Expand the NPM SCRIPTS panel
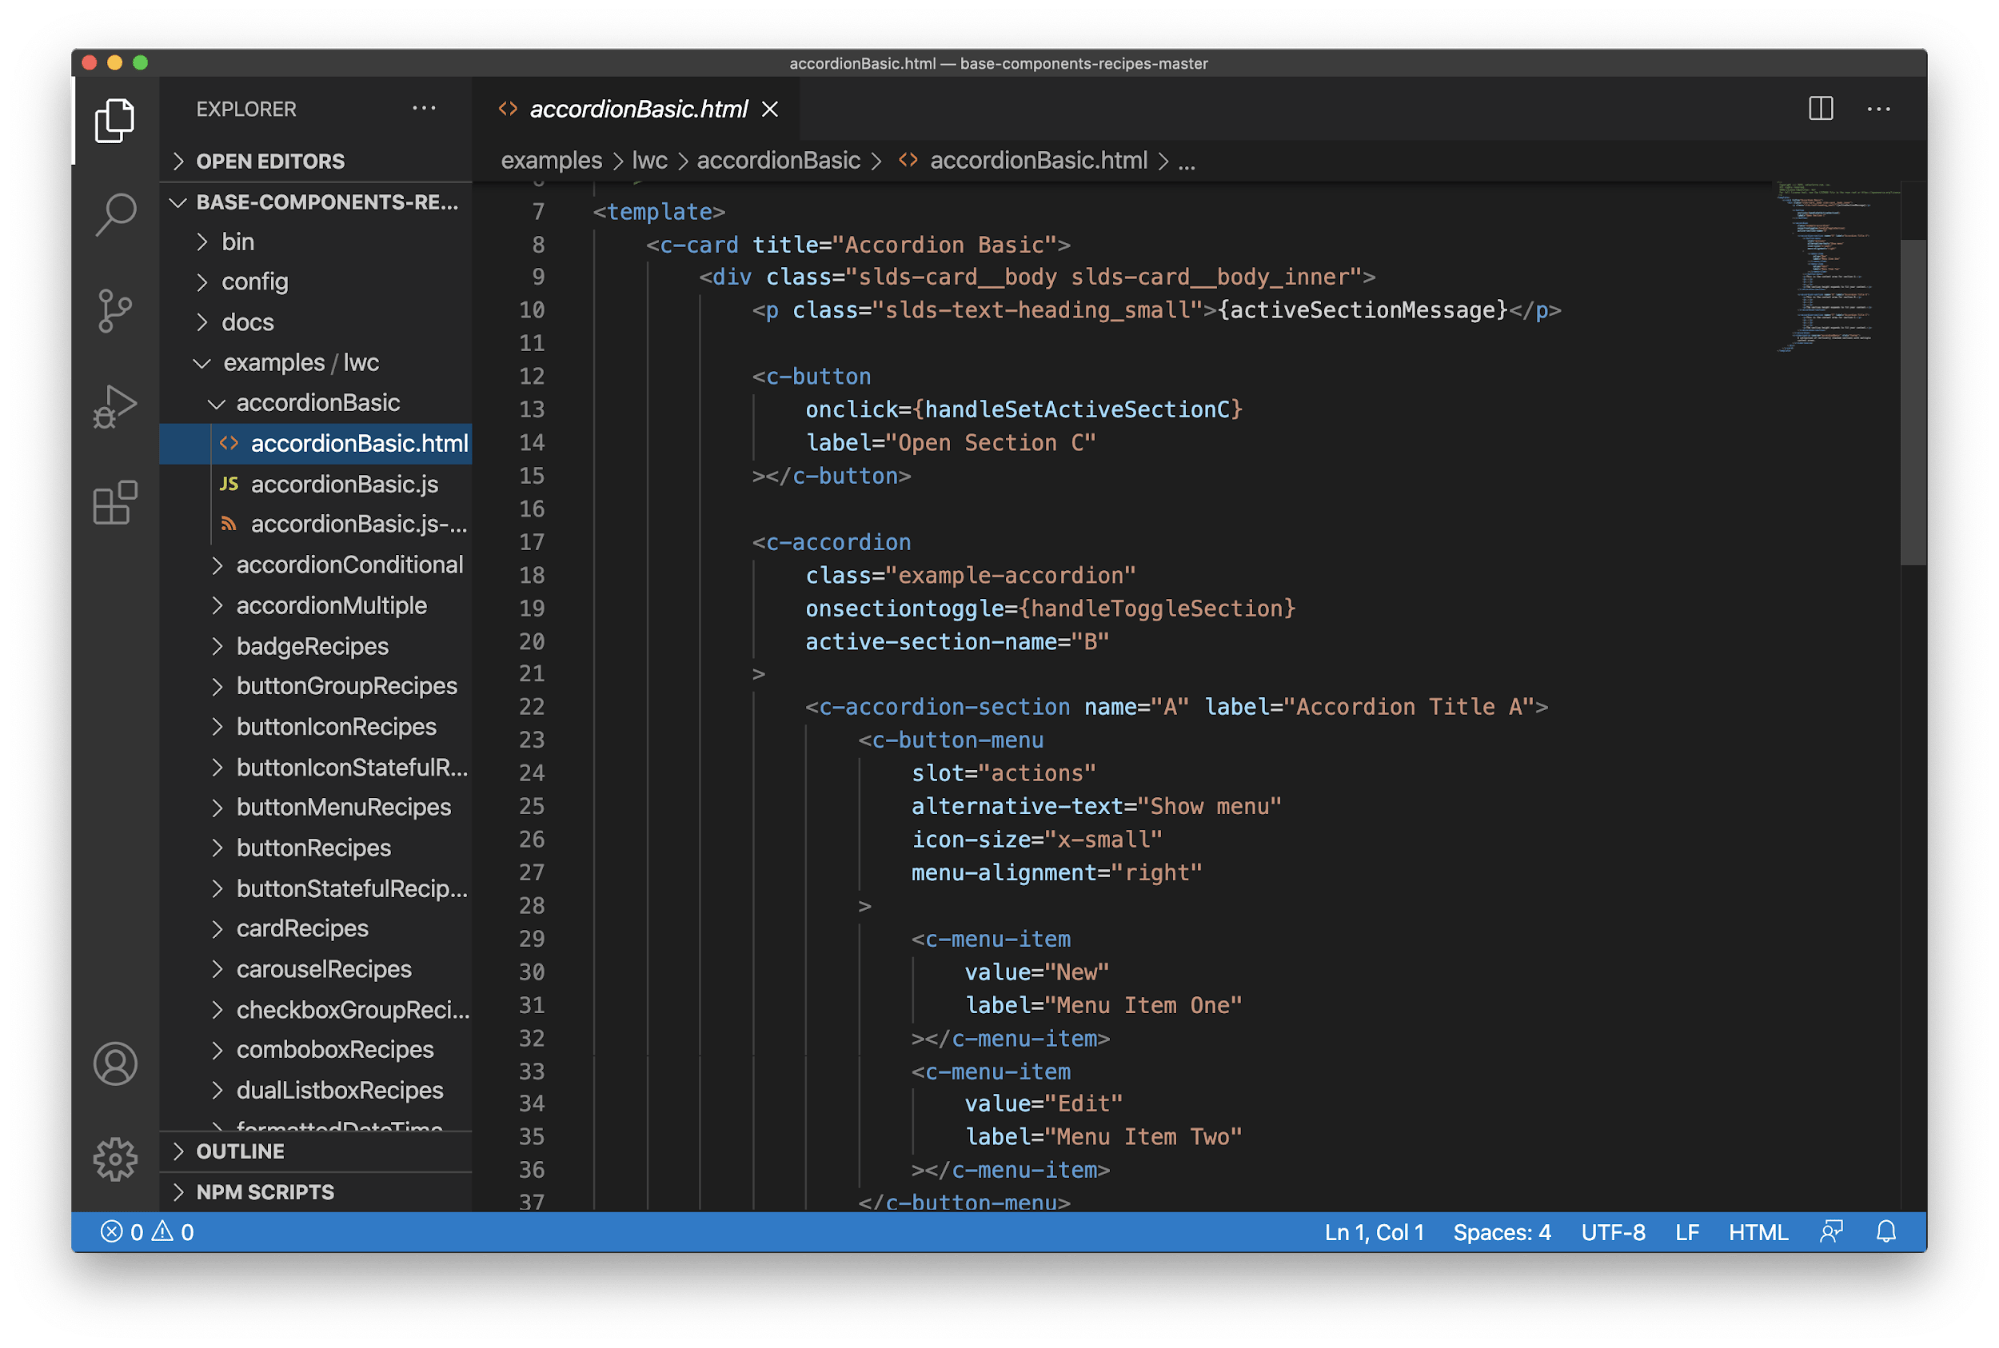The image size is (1999, 1348). coord(265,1192)
